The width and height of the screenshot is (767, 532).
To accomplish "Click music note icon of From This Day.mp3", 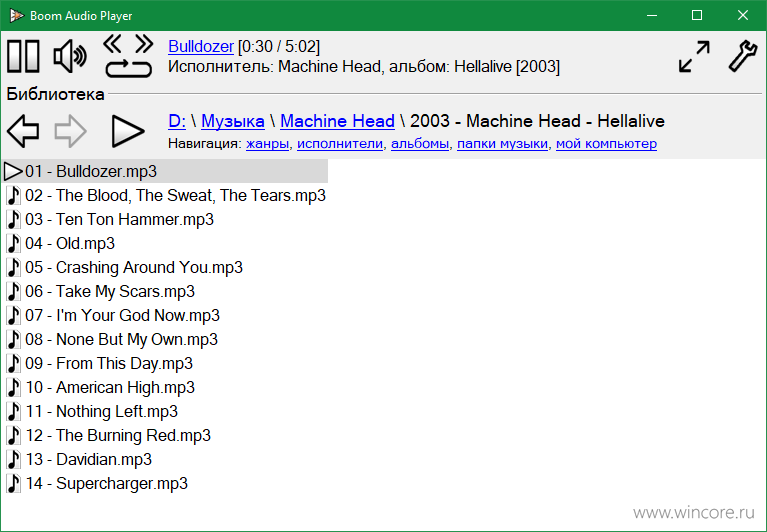I will [x=14, y=363].
